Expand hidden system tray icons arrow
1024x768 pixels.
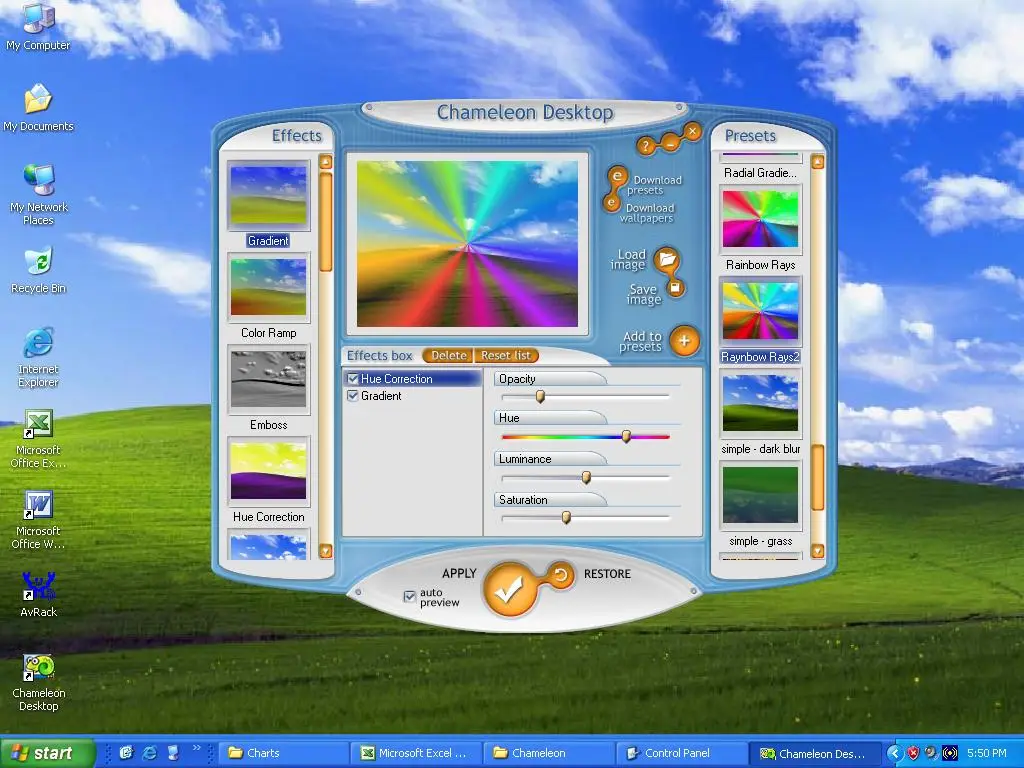[894, 753]
